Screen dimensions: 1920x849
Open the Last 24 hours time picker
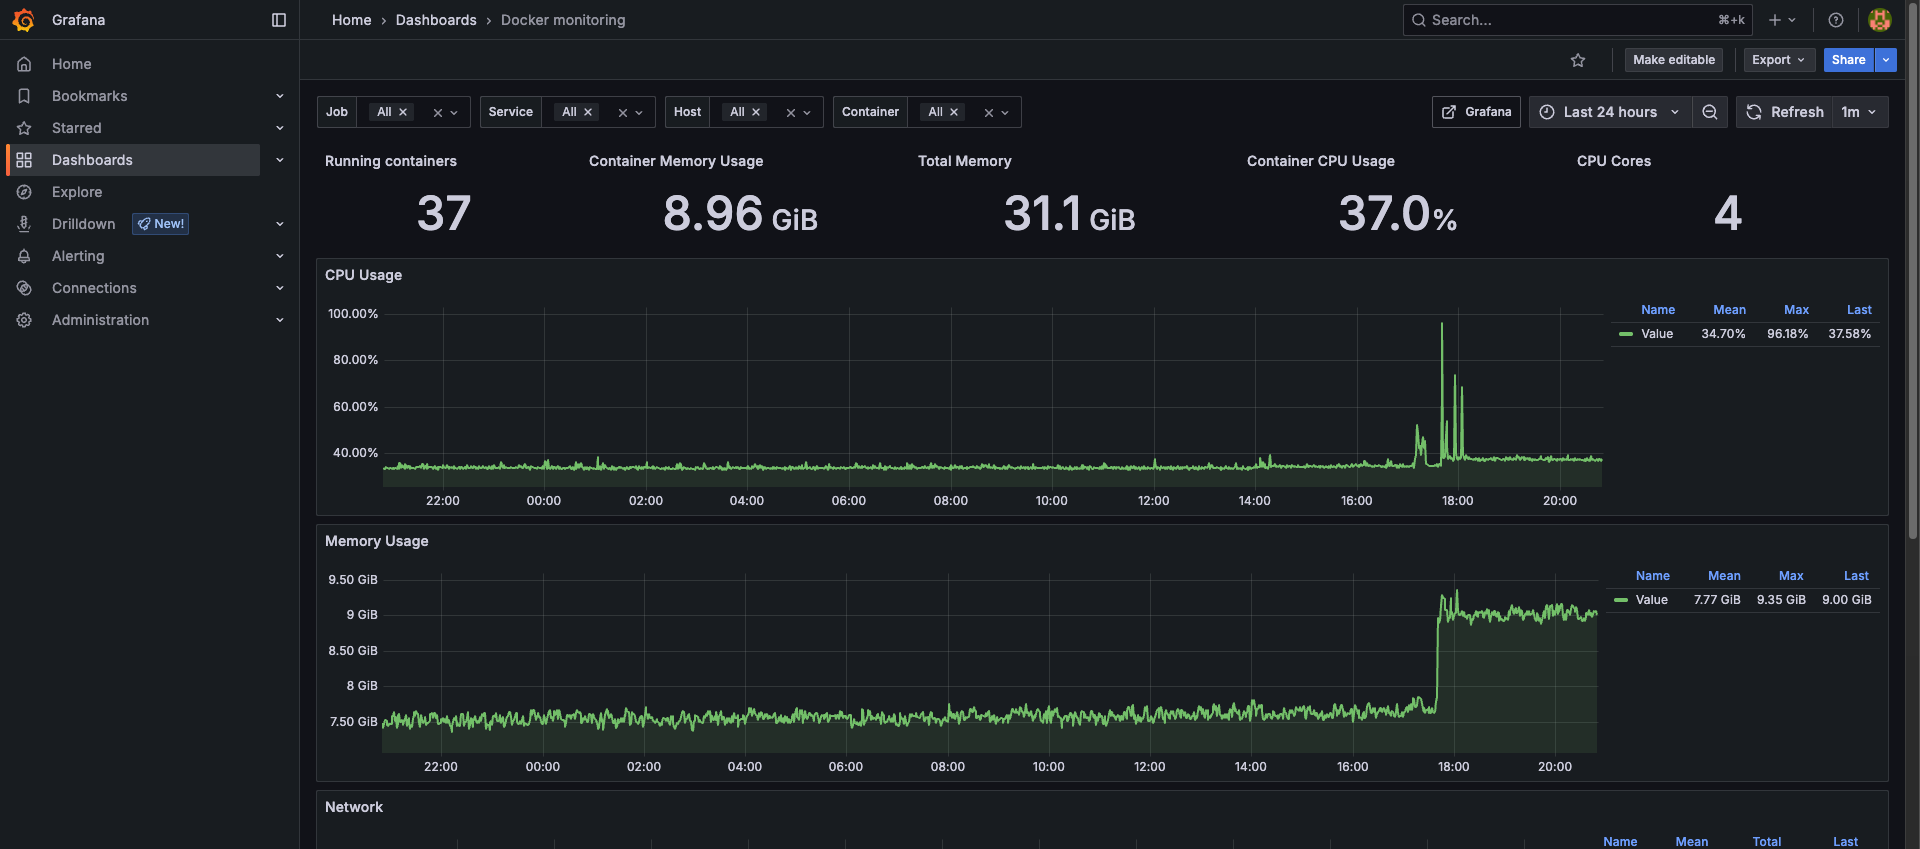[1610, 112]
